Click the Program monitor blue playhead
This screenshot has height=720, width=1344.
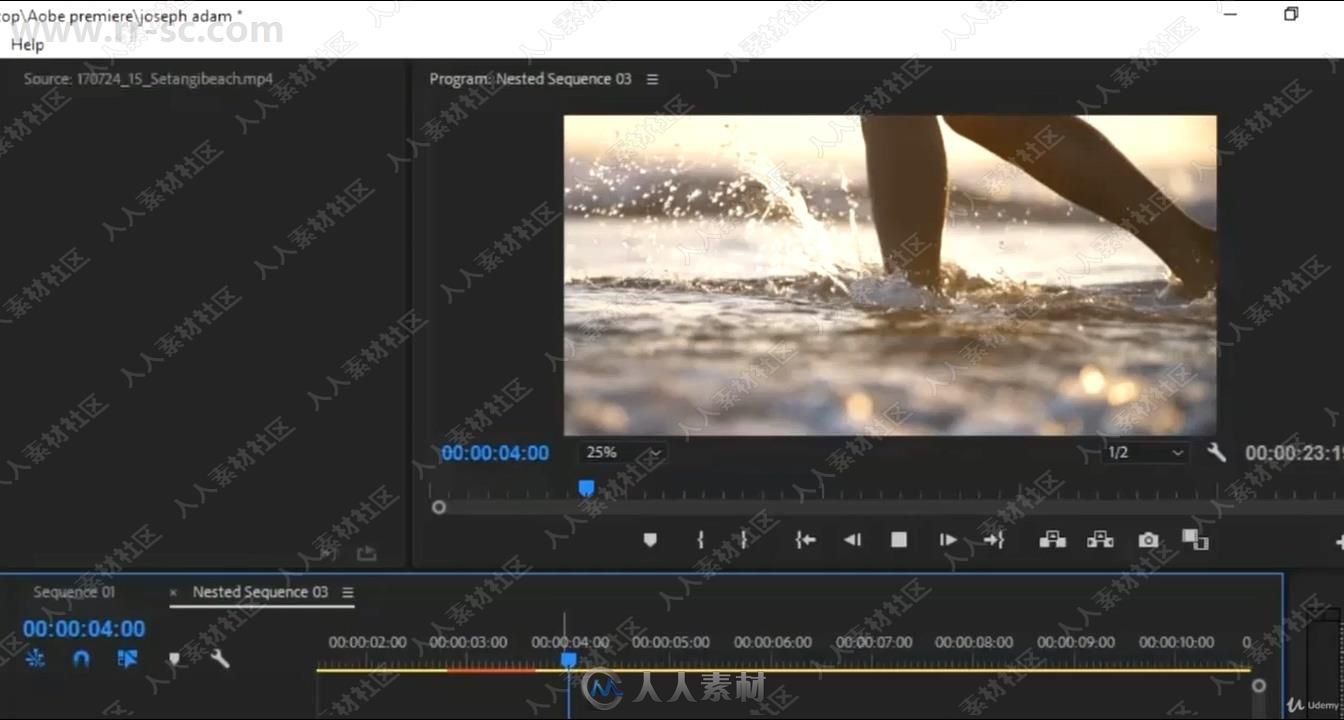pos(587,488)
